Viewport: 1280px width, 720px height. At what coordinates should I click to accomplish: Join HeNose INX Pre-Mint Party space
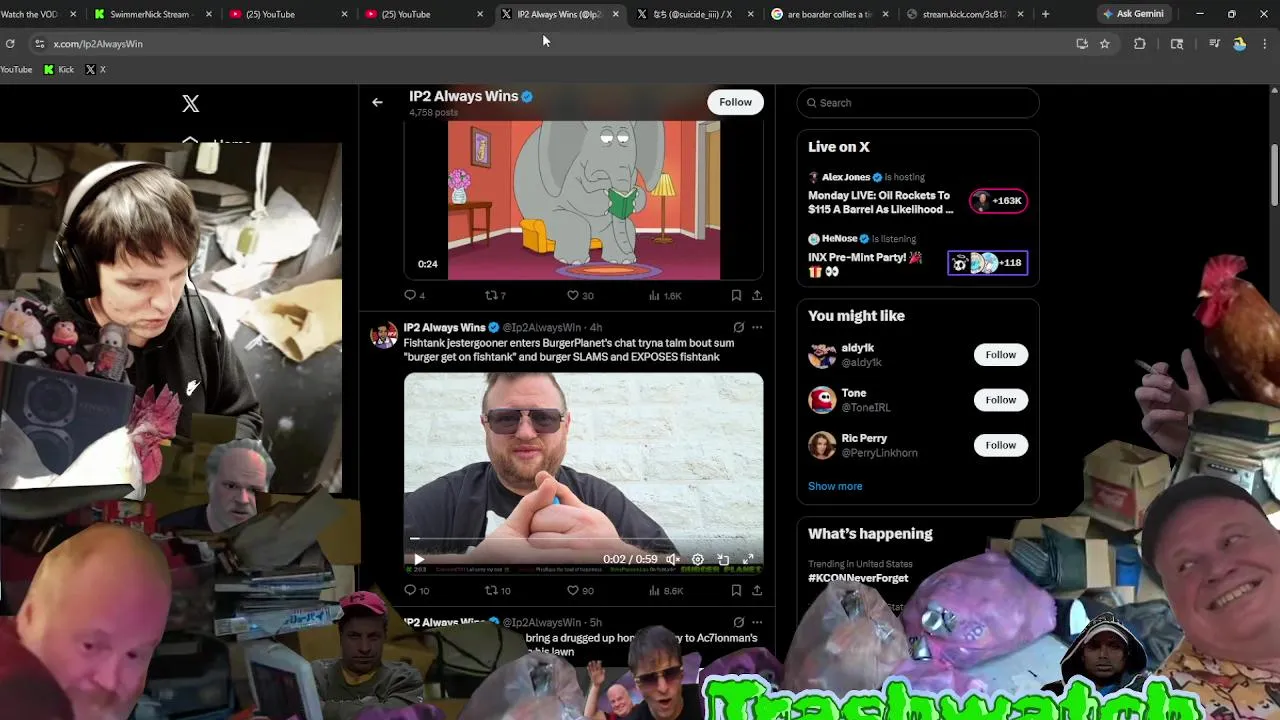click(865, 264)
